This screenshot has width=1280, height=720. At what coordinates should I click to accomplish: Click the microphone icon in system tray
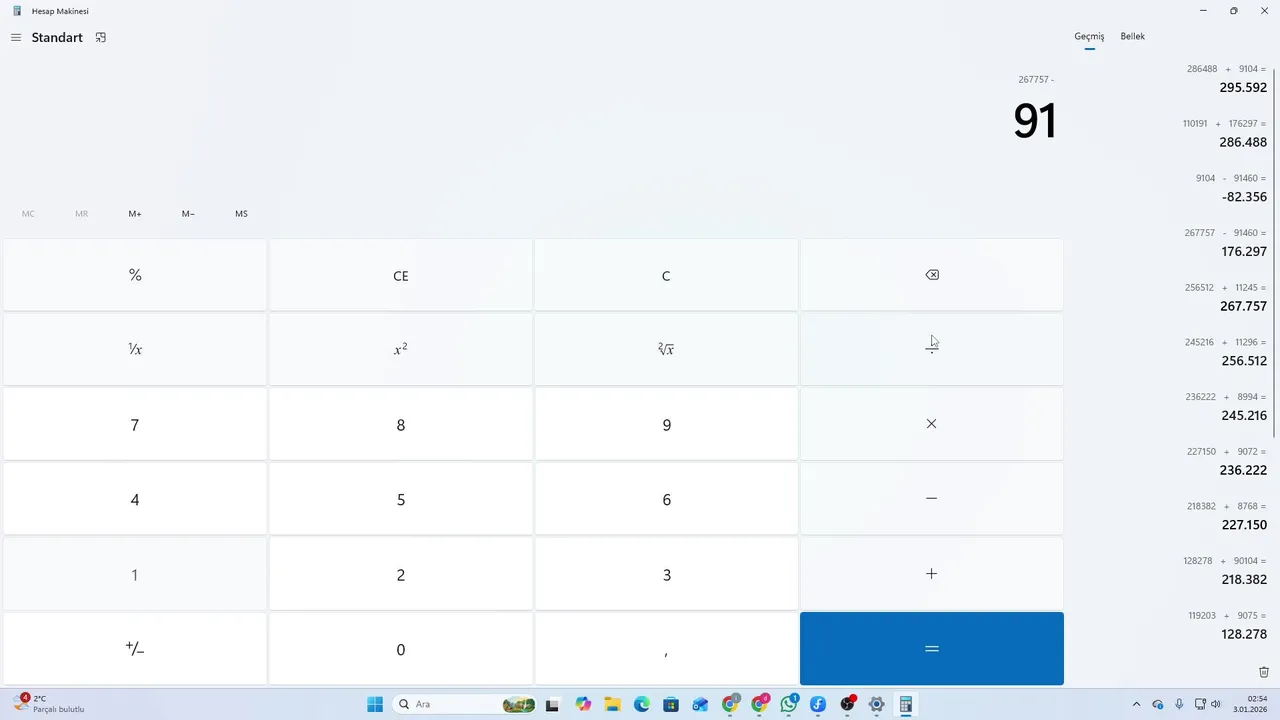[x=1179, y=704]
